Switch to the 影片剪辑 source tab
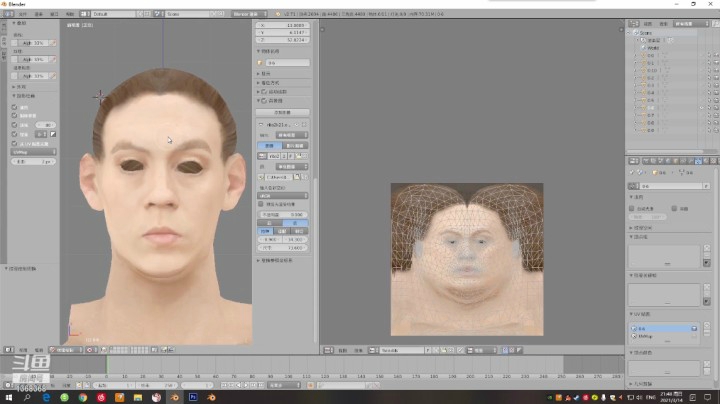 click(x=295, y=146)
